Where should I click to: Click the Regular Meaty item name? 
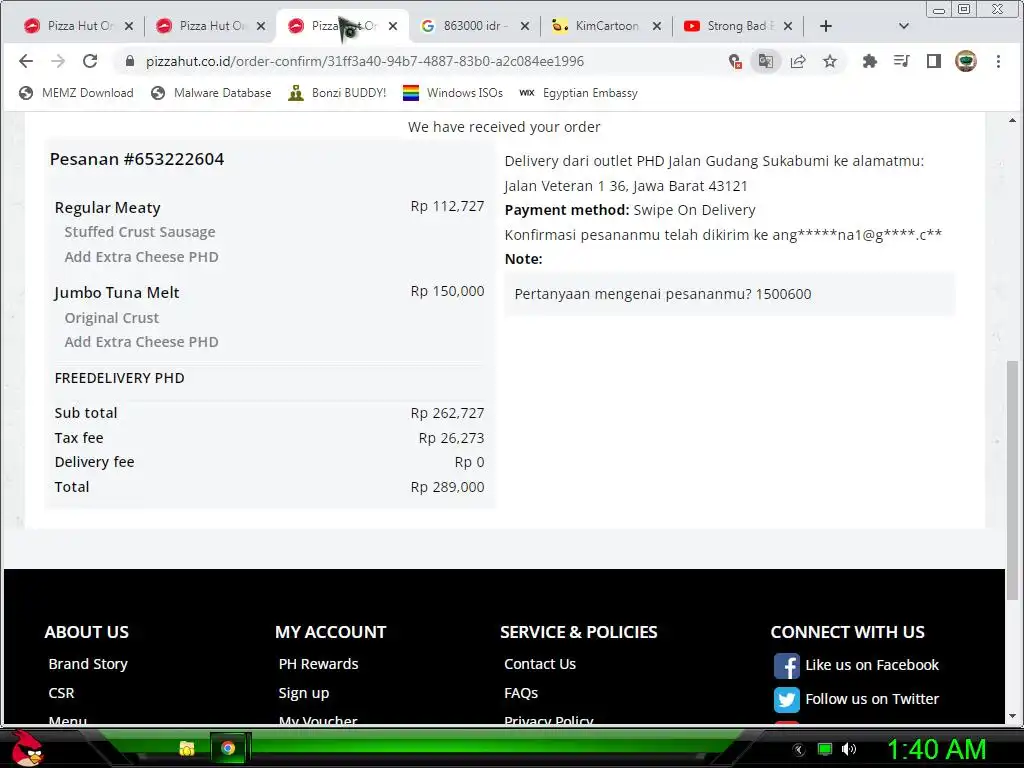[x=108, y=208]
